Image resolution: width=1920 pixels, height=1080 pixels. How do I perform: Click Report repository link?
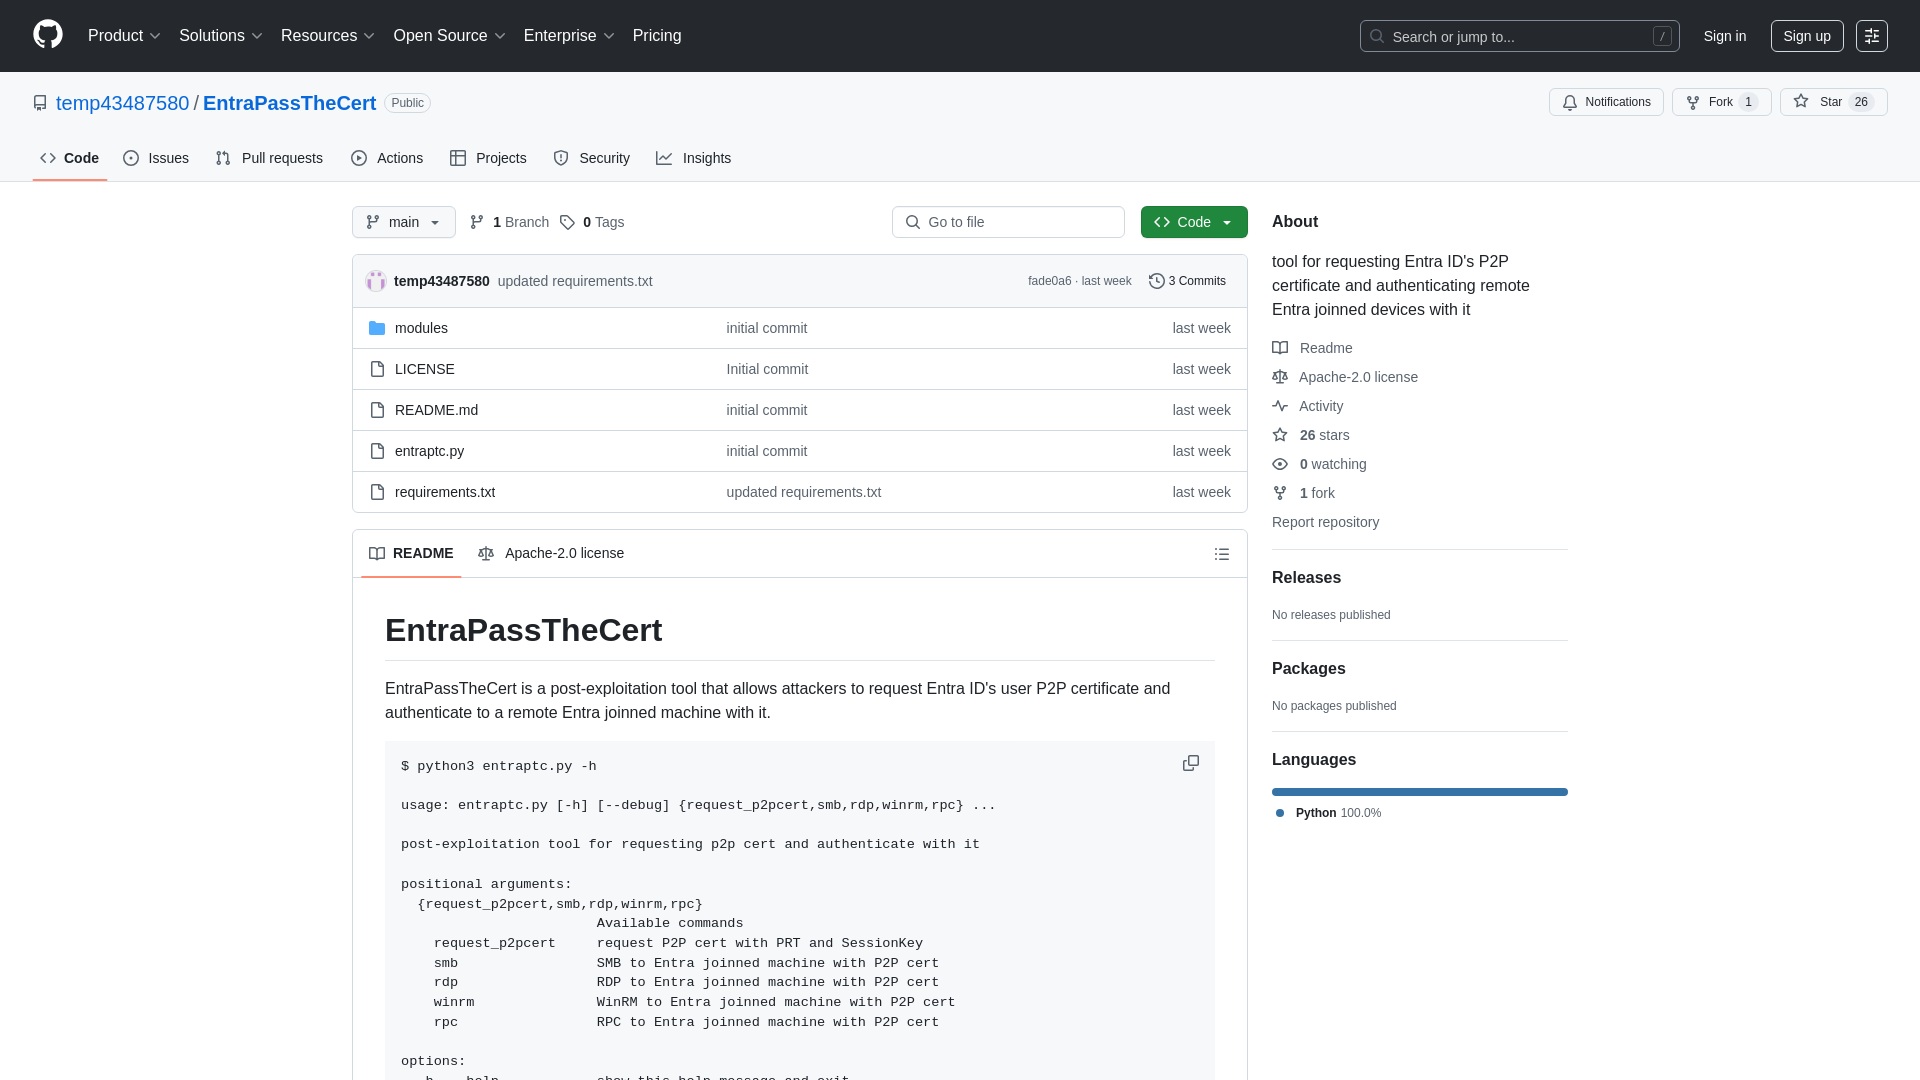[x=1325, y=522]
